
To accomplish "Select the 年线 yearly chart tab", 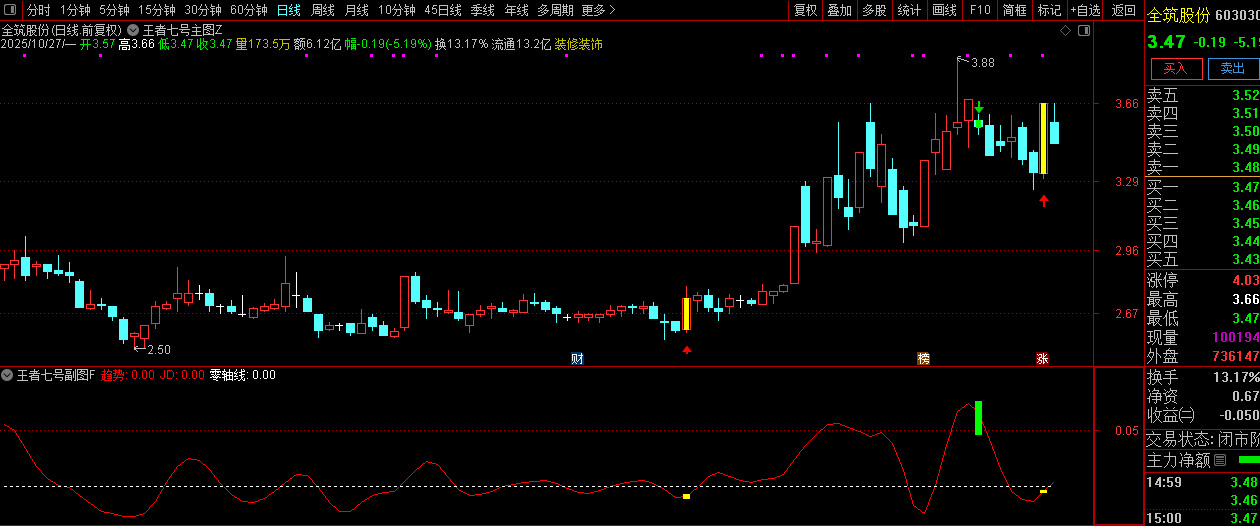I will [516, 10].
